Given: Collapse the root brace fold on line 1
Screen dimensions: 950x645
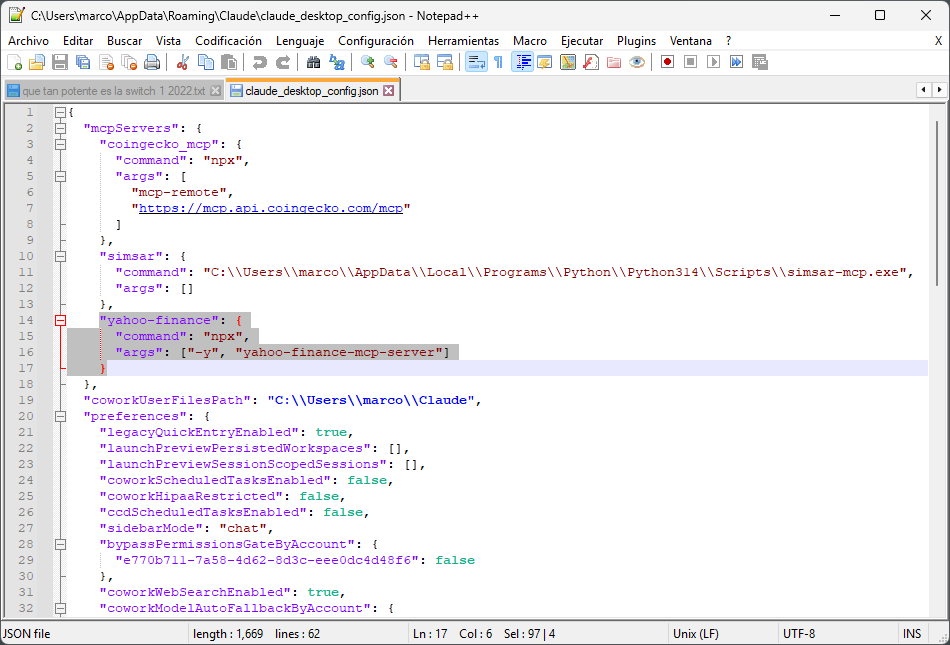Looking at the screenshot, I should (60, 112).
